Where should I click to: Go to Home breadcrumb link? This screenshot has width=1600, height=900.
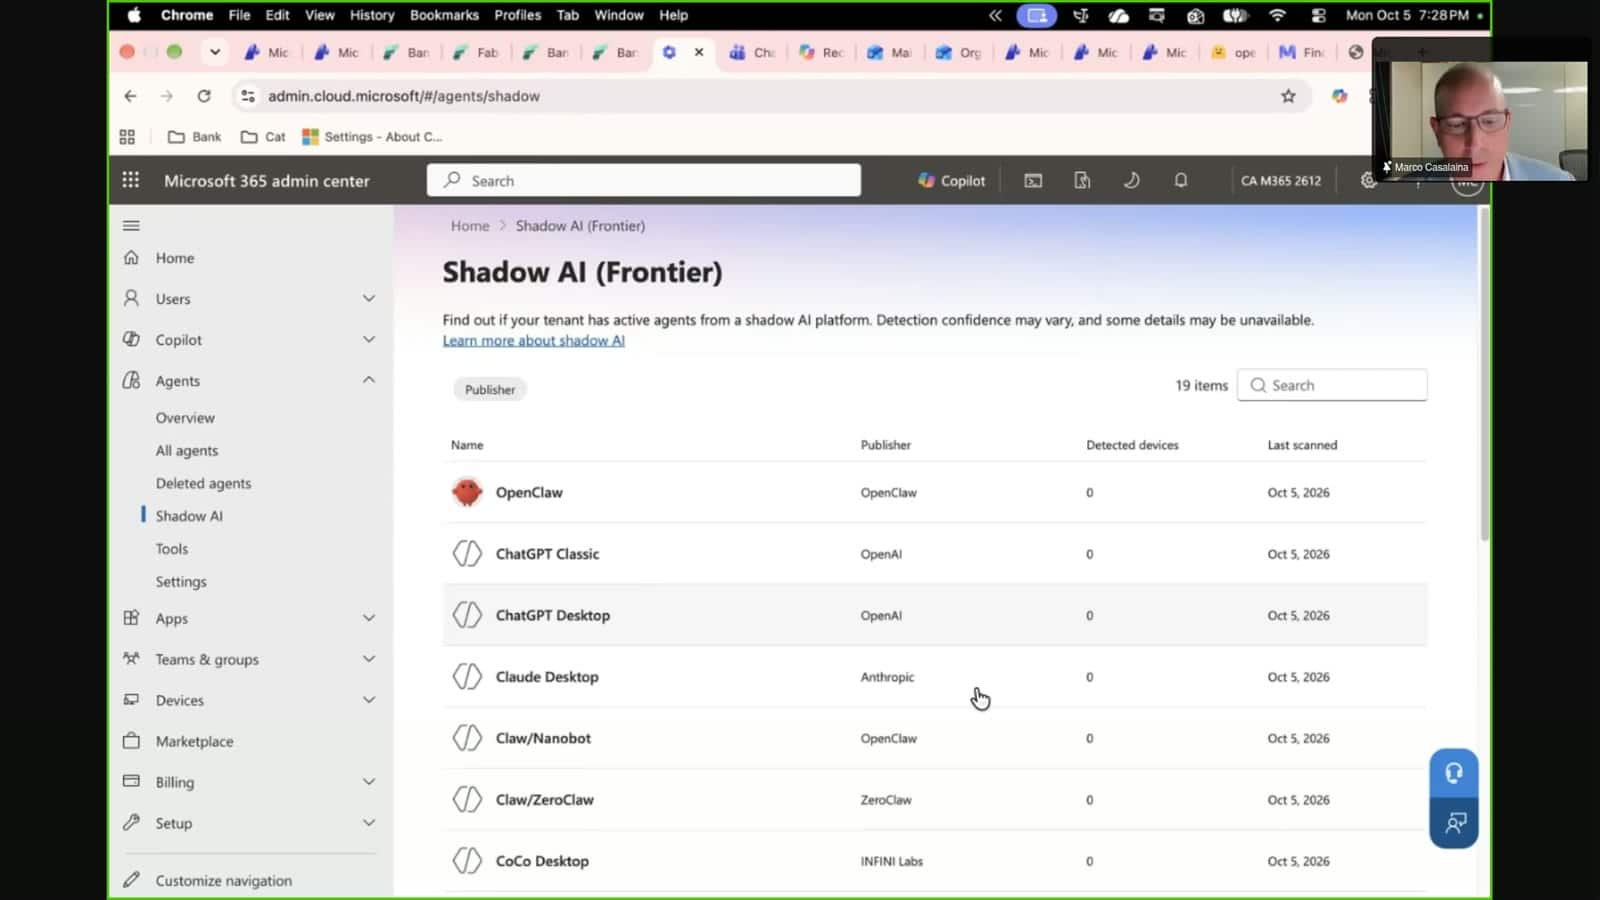coord(470,226)
